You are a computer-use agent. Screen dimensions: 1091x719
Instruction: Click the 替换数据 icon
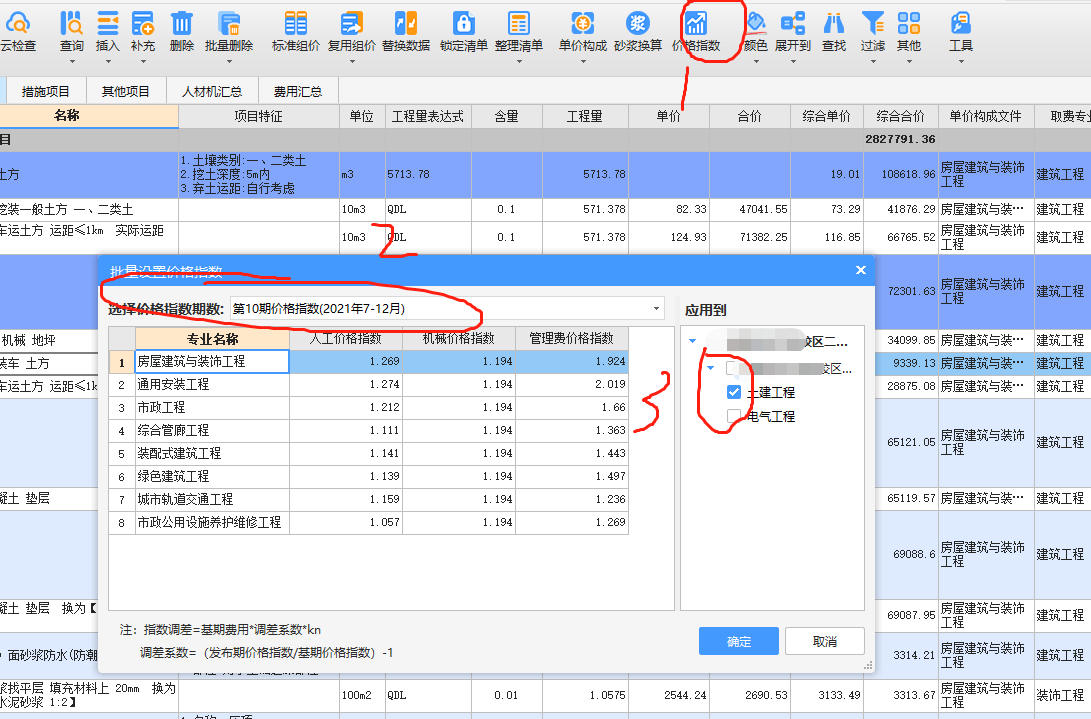[x=406, y=24]
